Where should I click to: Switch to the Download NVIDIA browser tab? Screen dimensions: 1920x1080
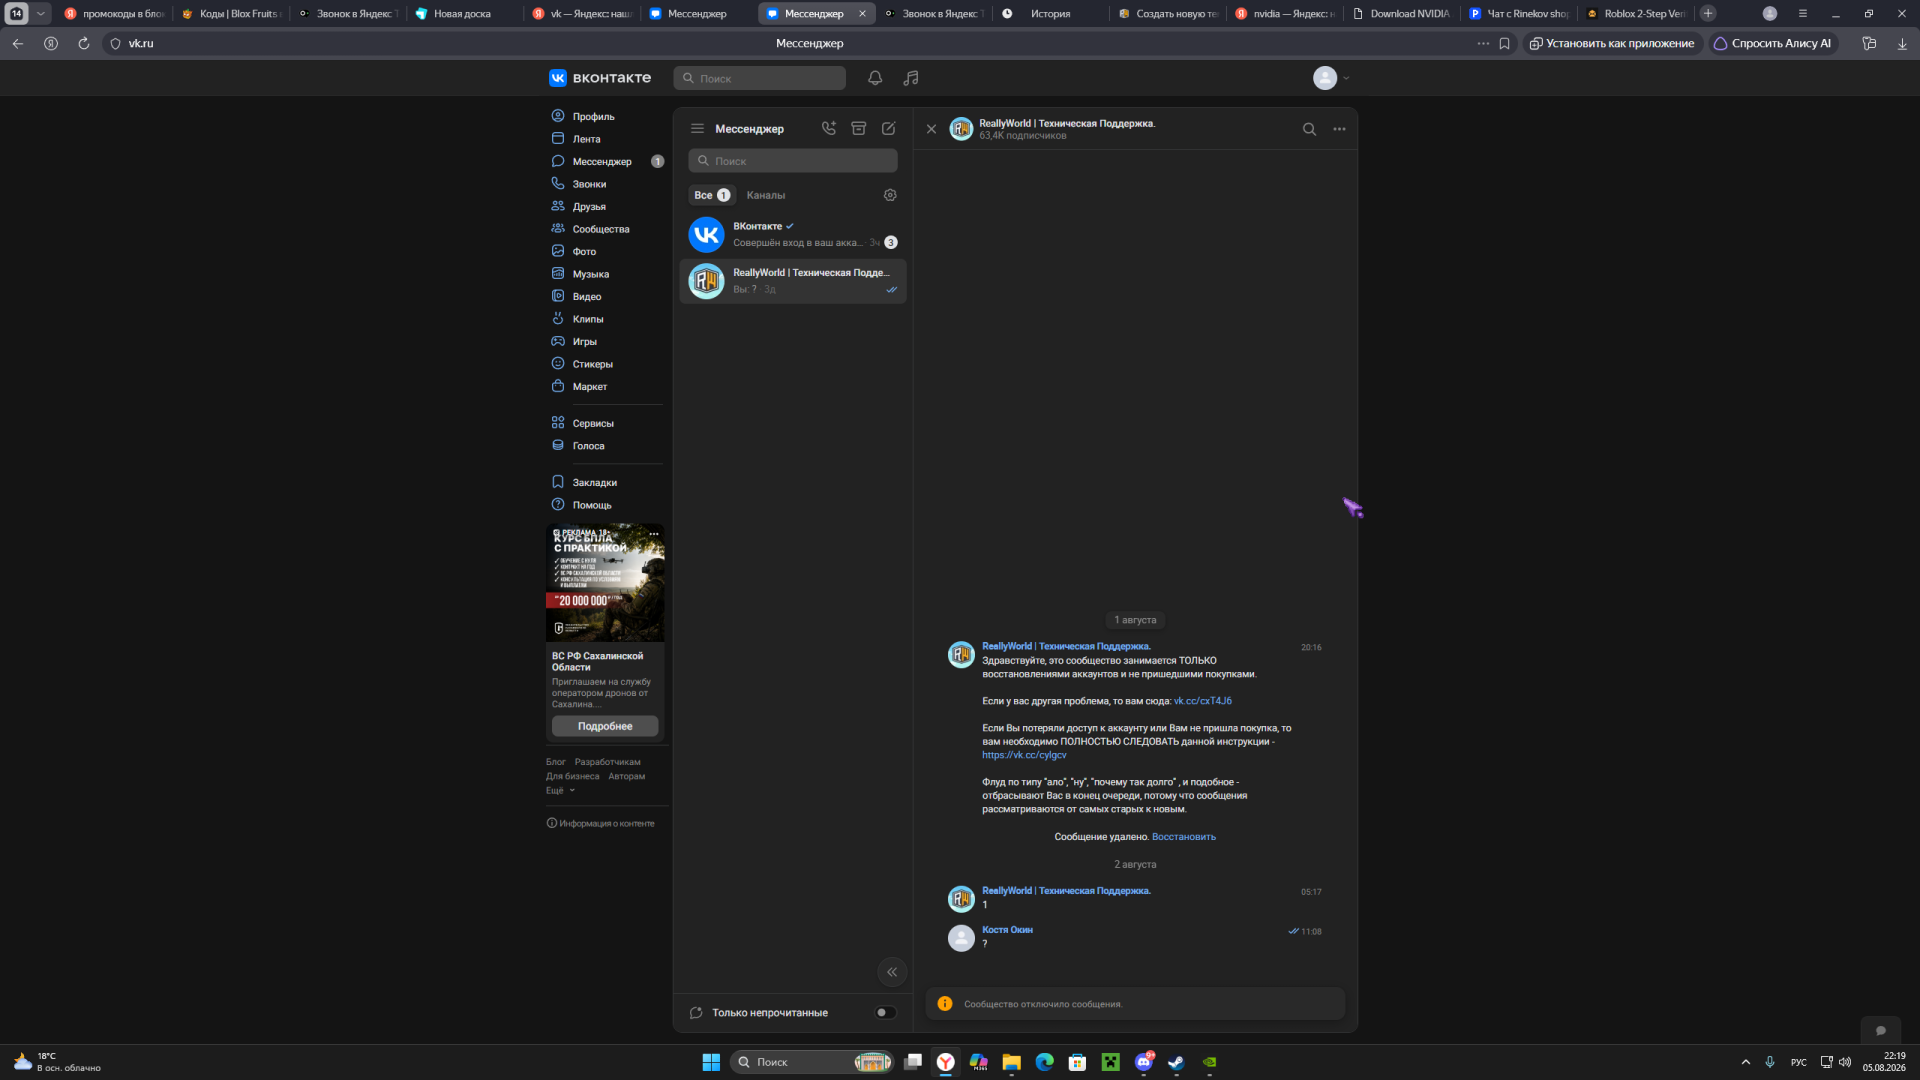[x=1400, y=14]
